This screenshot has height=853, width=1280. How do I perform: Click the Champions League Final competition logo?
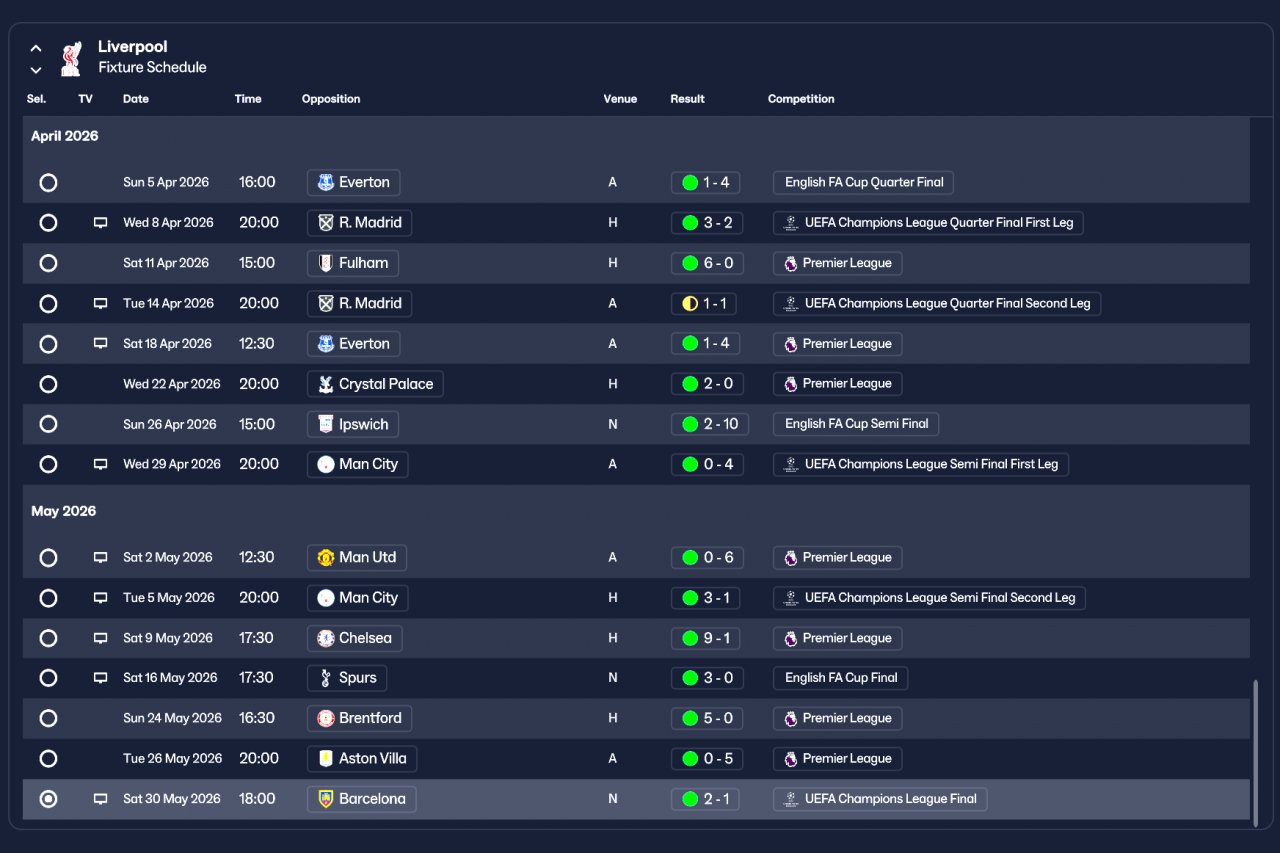click(790, 799)
